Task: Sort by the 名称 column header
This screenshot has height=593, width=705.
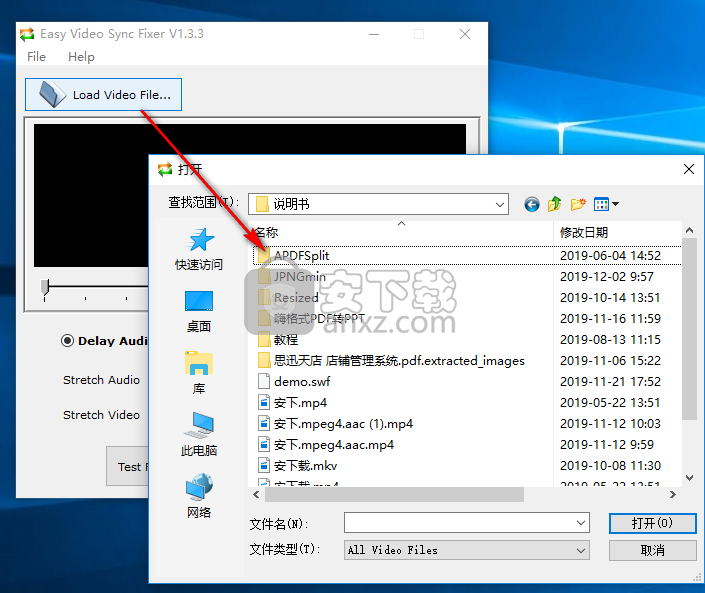Action: [x=402, y=232]
